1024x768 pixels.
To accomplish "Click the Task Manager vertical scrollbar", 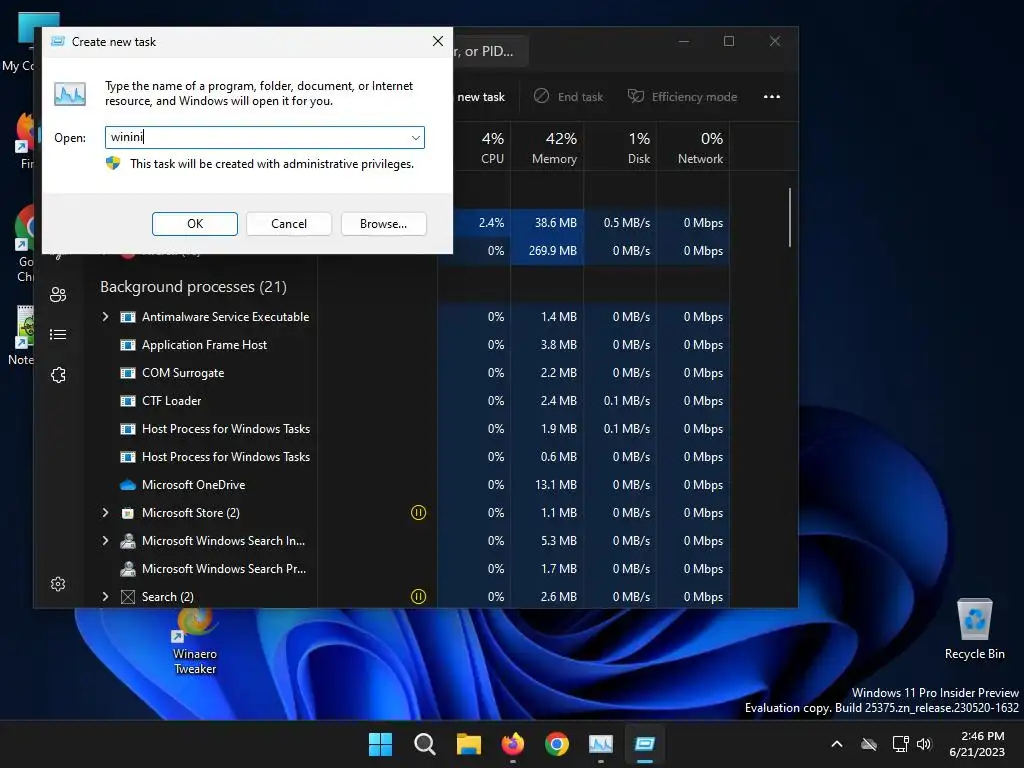I will [790, 217].
